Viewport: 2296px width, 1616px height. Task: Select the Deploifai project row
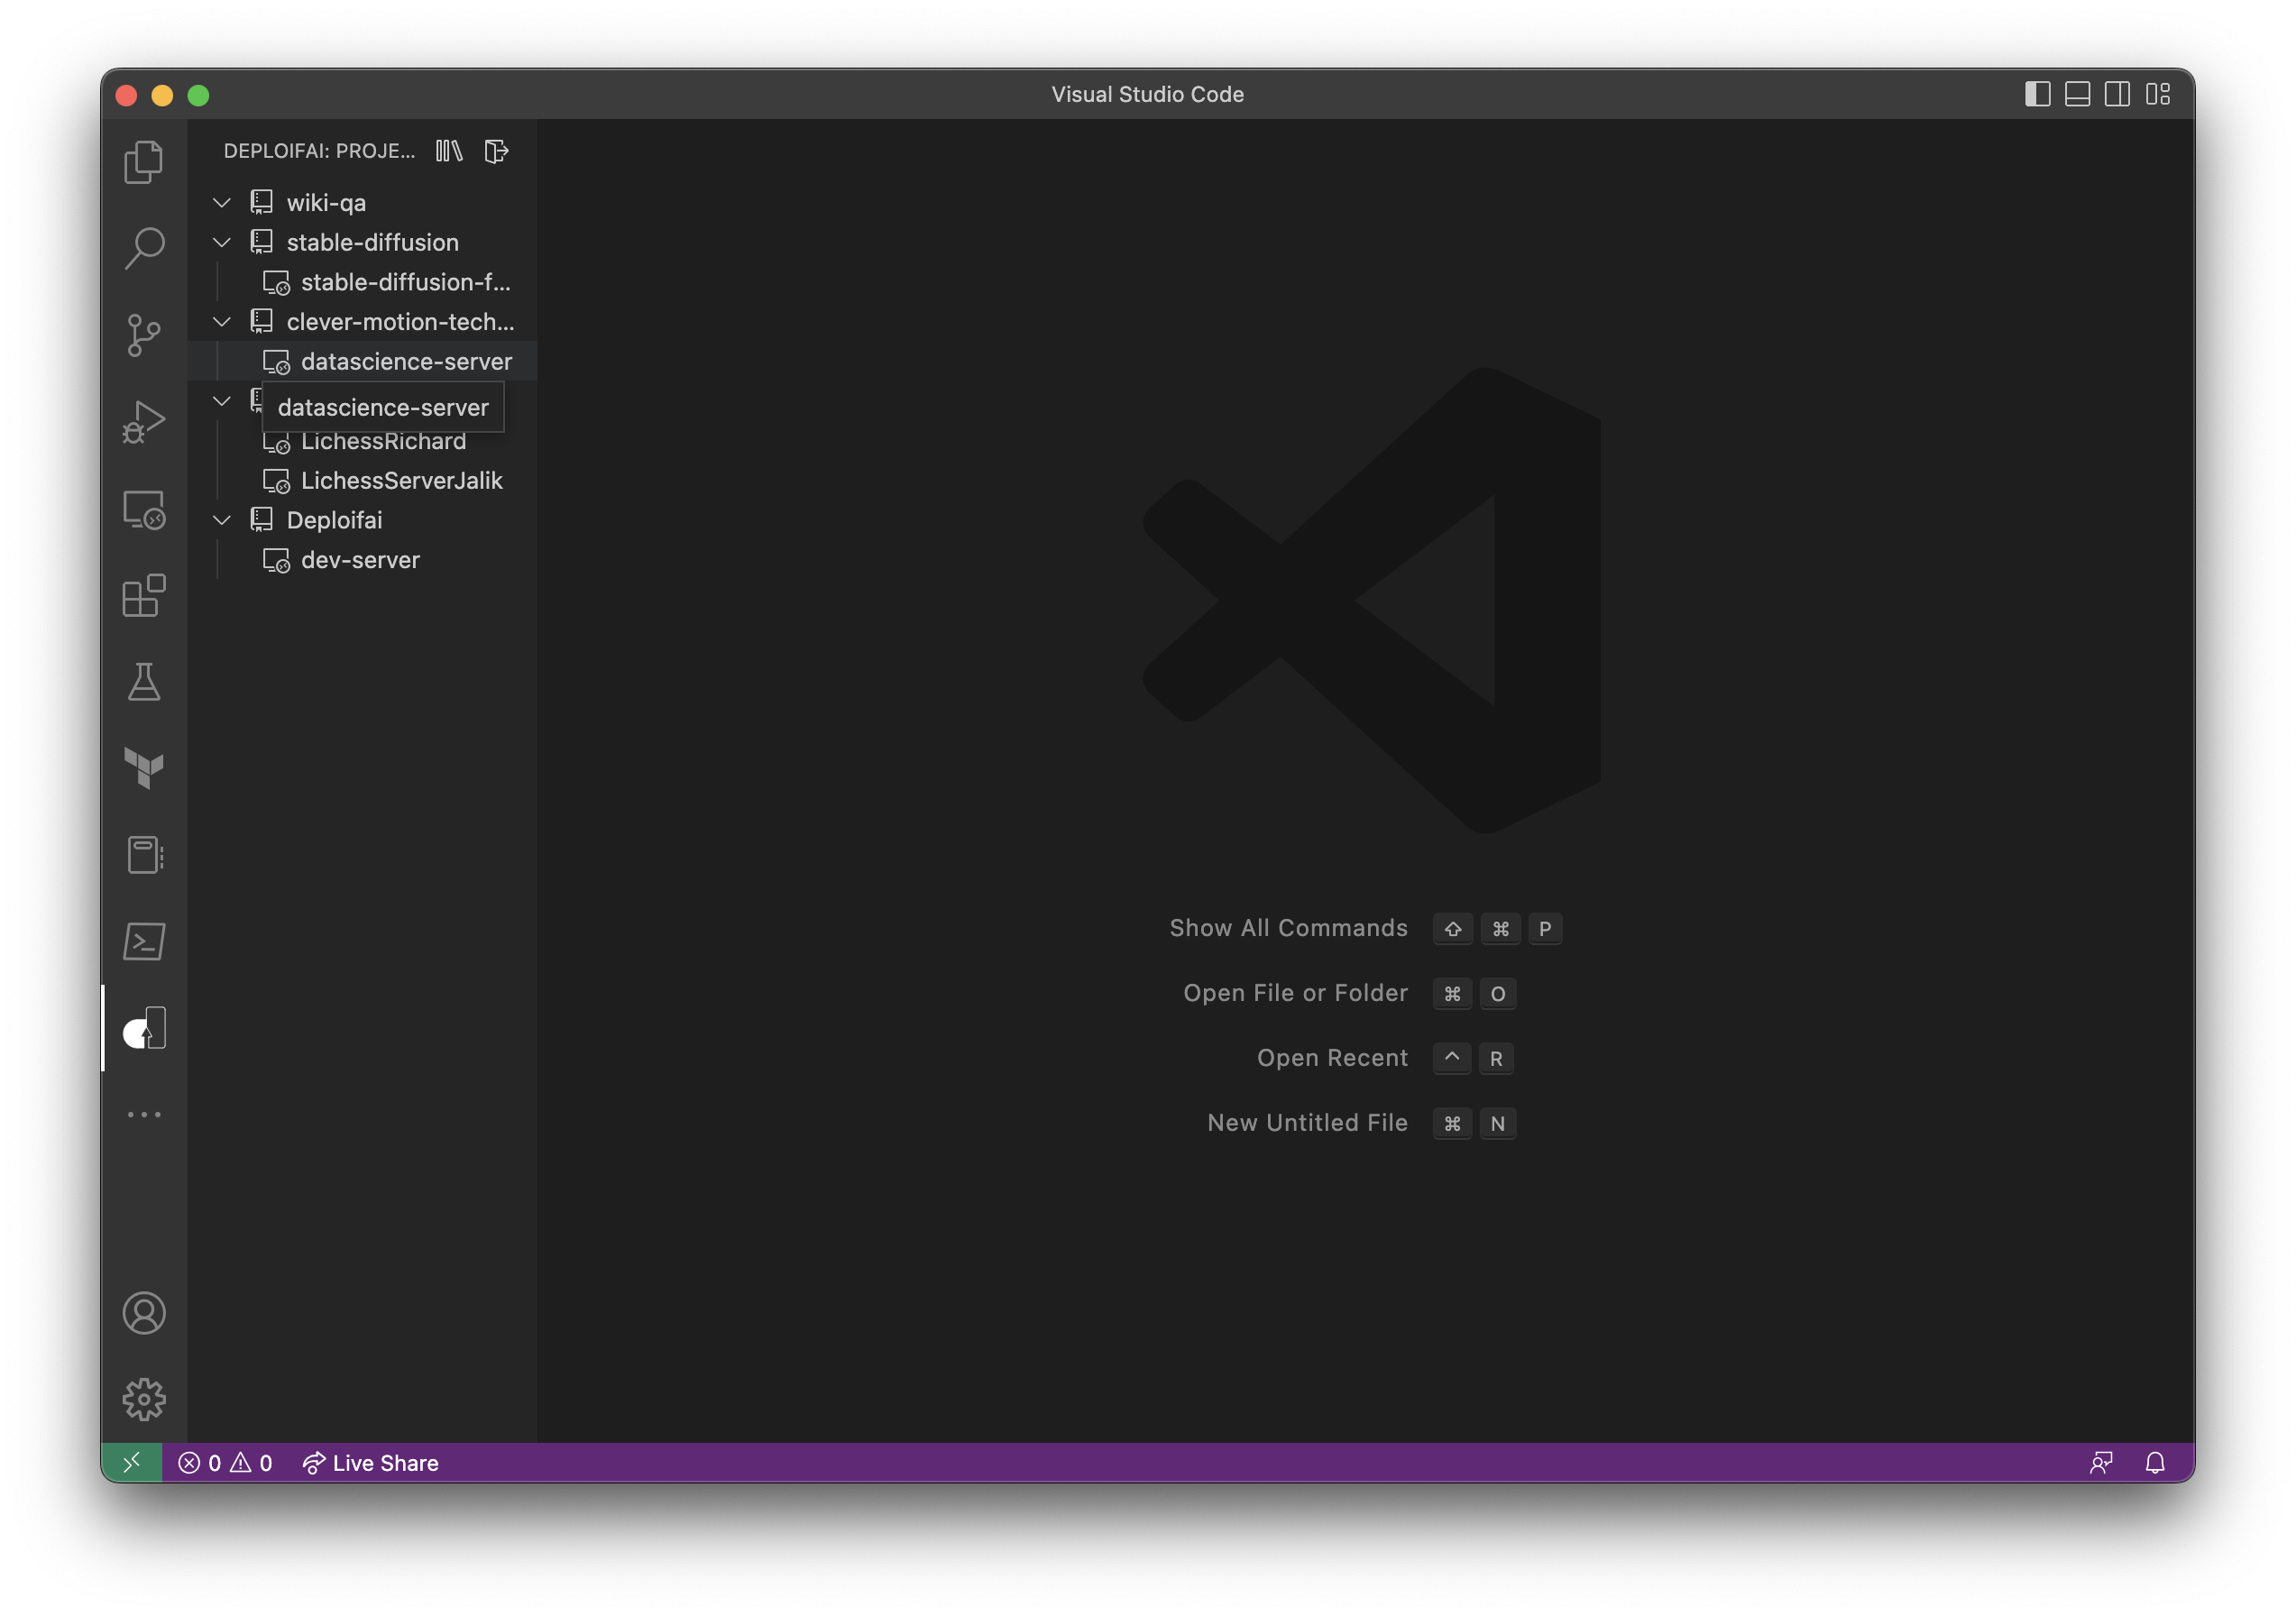click(363, 520)
